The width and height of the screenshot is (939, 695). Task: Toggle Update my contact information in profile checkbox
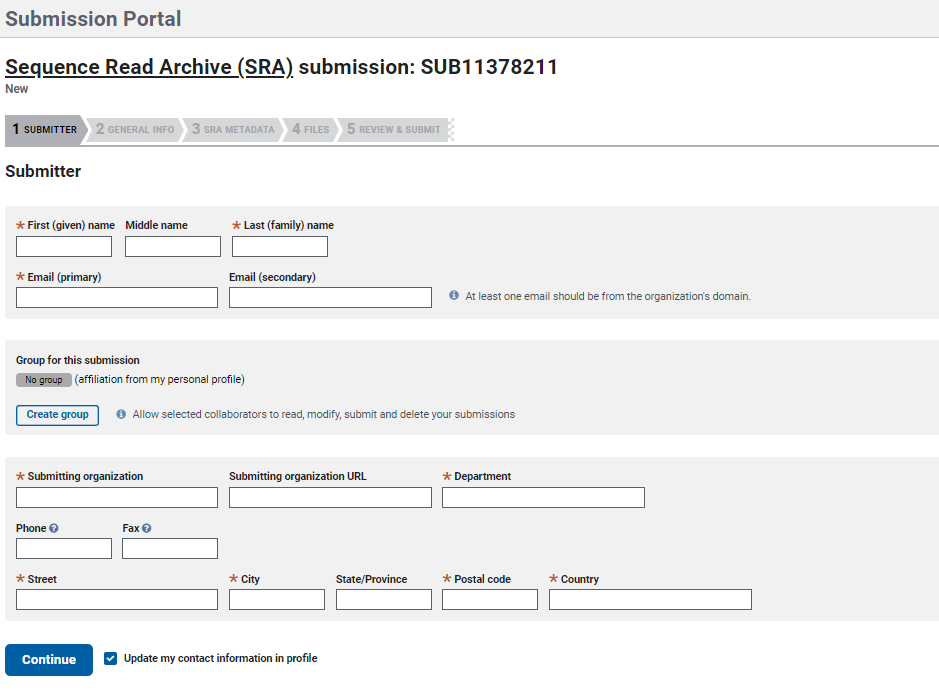110,658
